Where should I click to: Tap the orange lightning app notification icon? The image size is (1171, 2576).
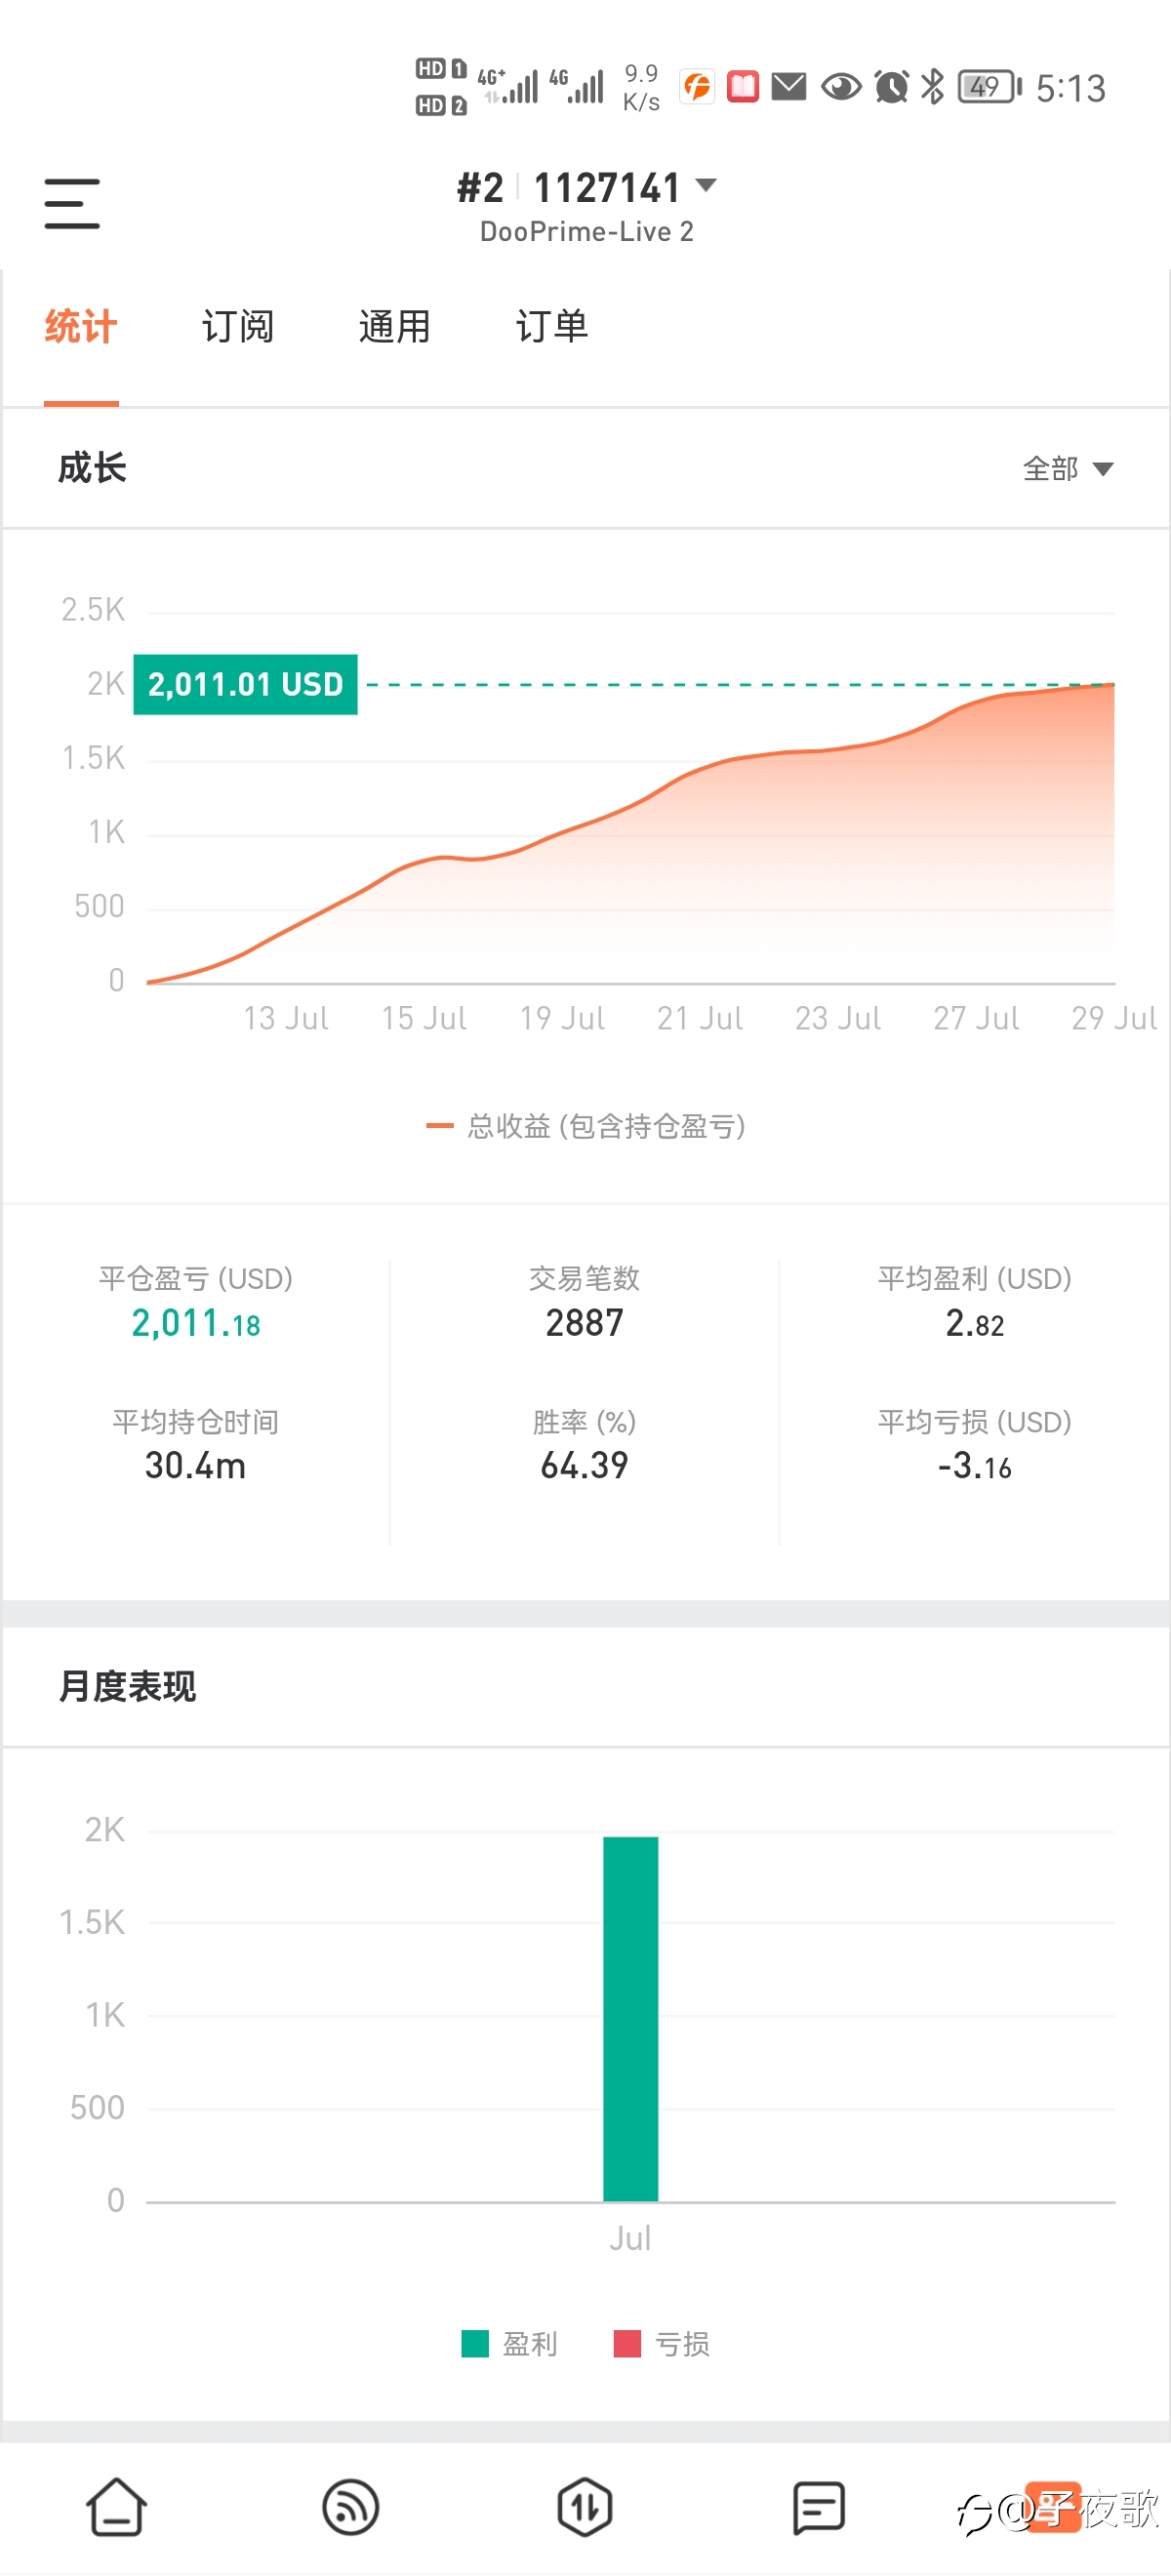pyautogui.click(x=697, y=87)
